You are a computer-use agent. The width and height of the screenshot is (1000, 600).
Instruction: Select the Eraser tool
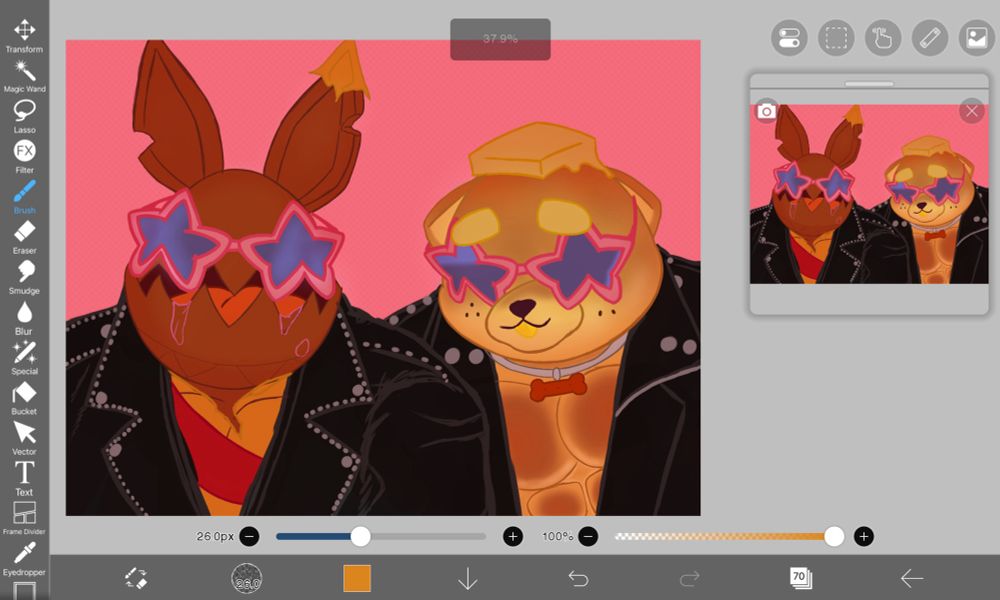coord(24,237)
